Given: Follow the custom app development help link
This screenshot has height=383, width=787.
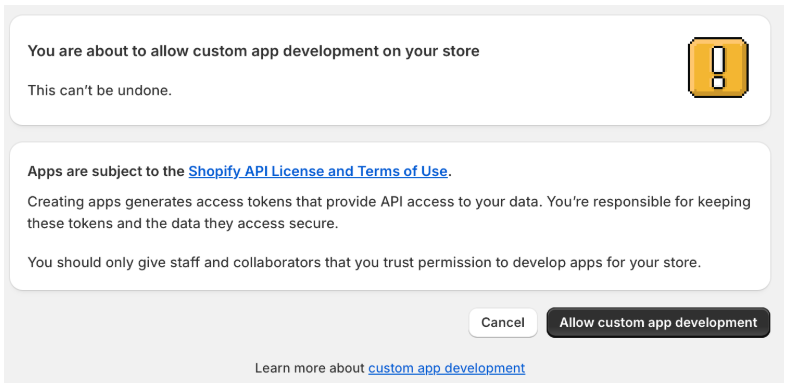Looking at the screenshot, I should click(x=446, y=368).
